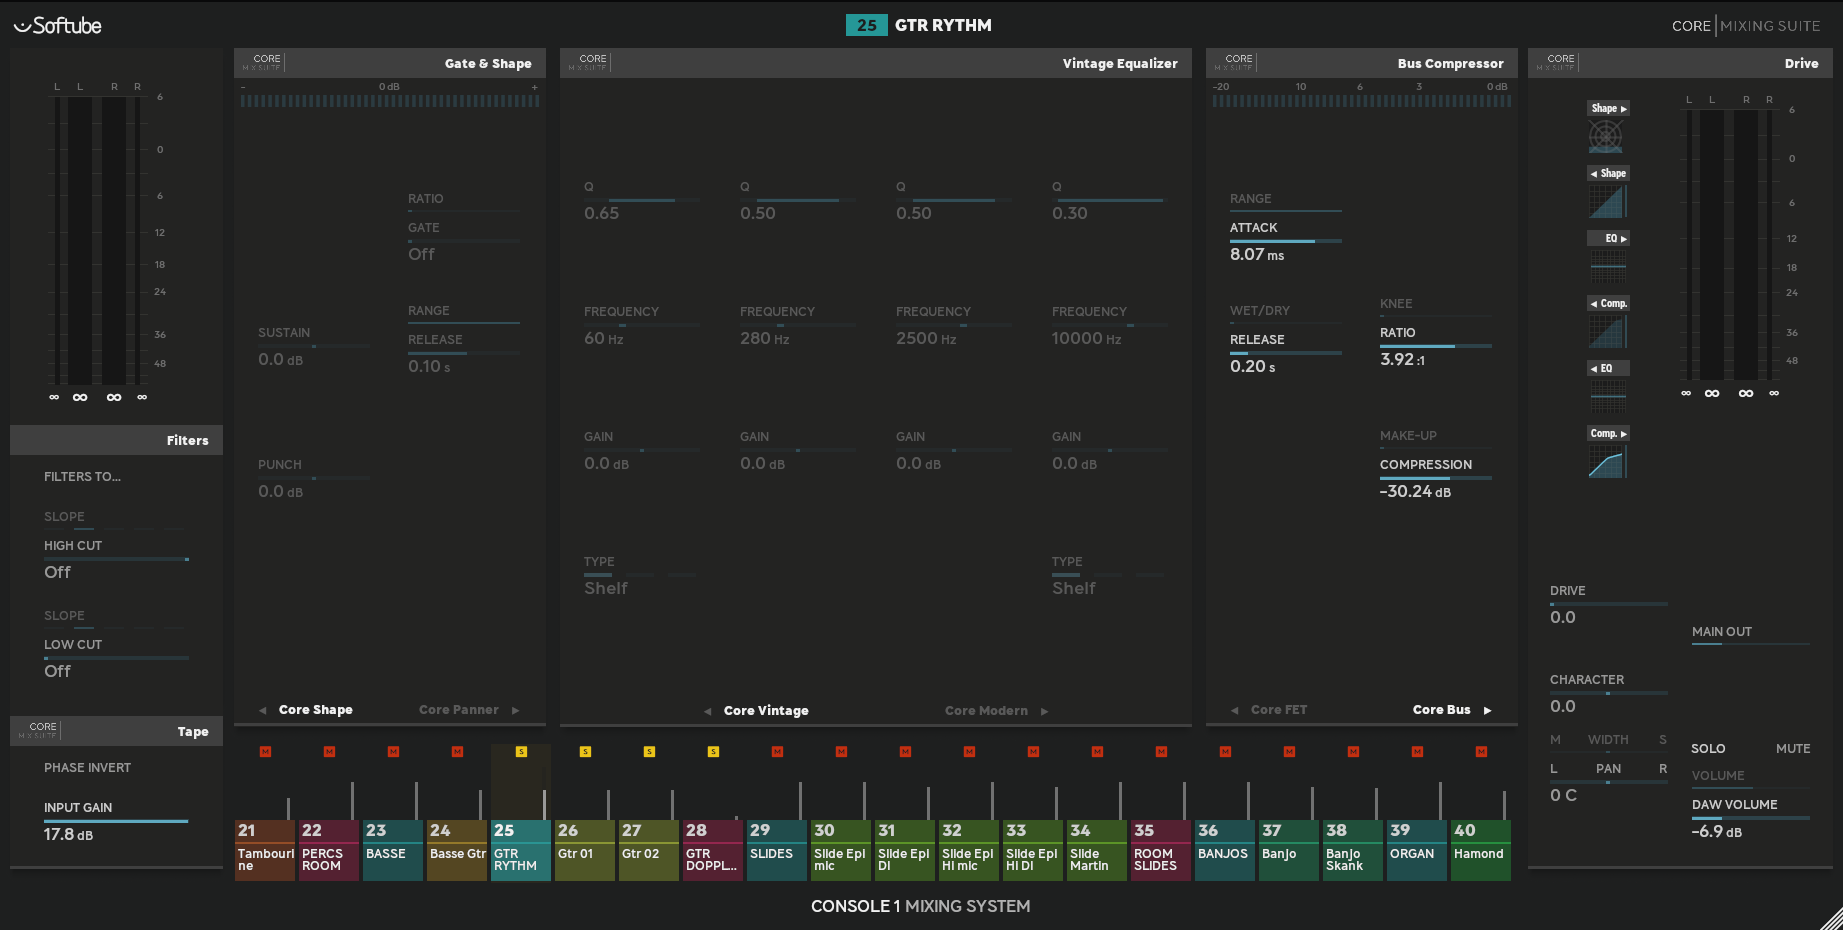Switch equalizer to Core Modern
1843x930 pixels.
click(986, 711)
